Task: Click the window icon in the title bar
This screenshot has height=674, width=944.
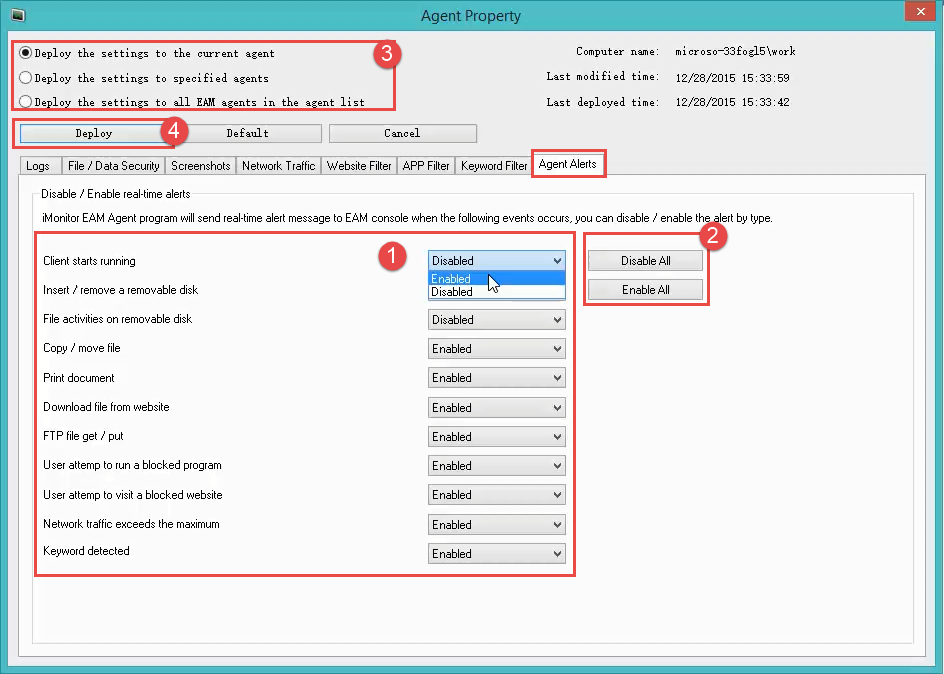Action: 16,15
